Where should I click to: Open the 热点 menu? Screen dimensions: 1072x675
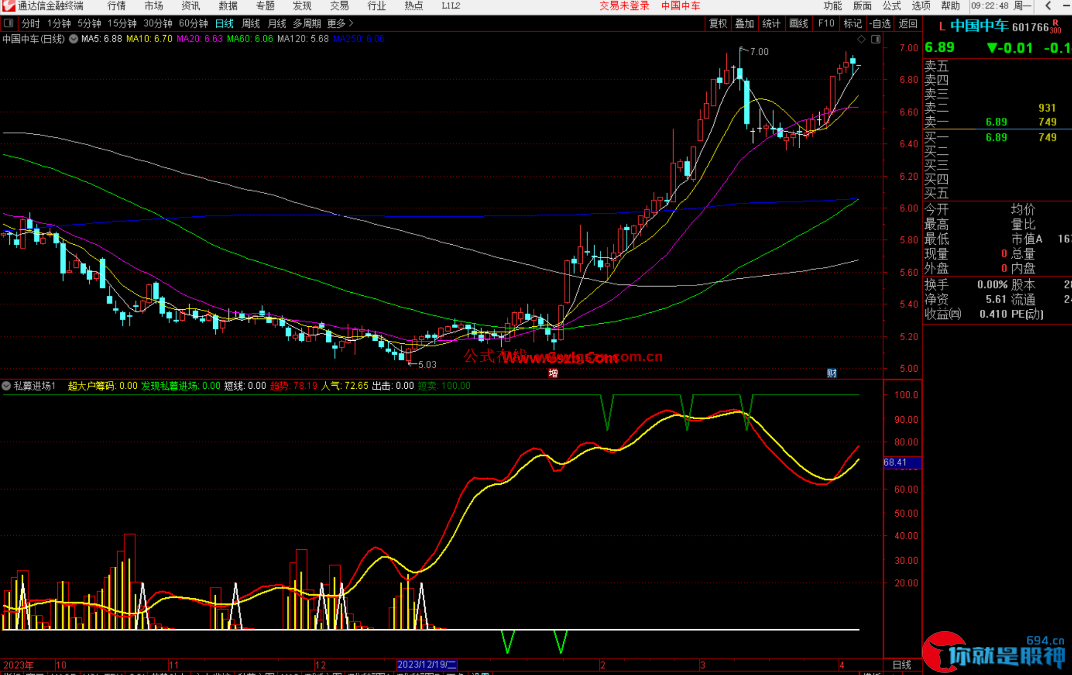(x=414, y=5)
